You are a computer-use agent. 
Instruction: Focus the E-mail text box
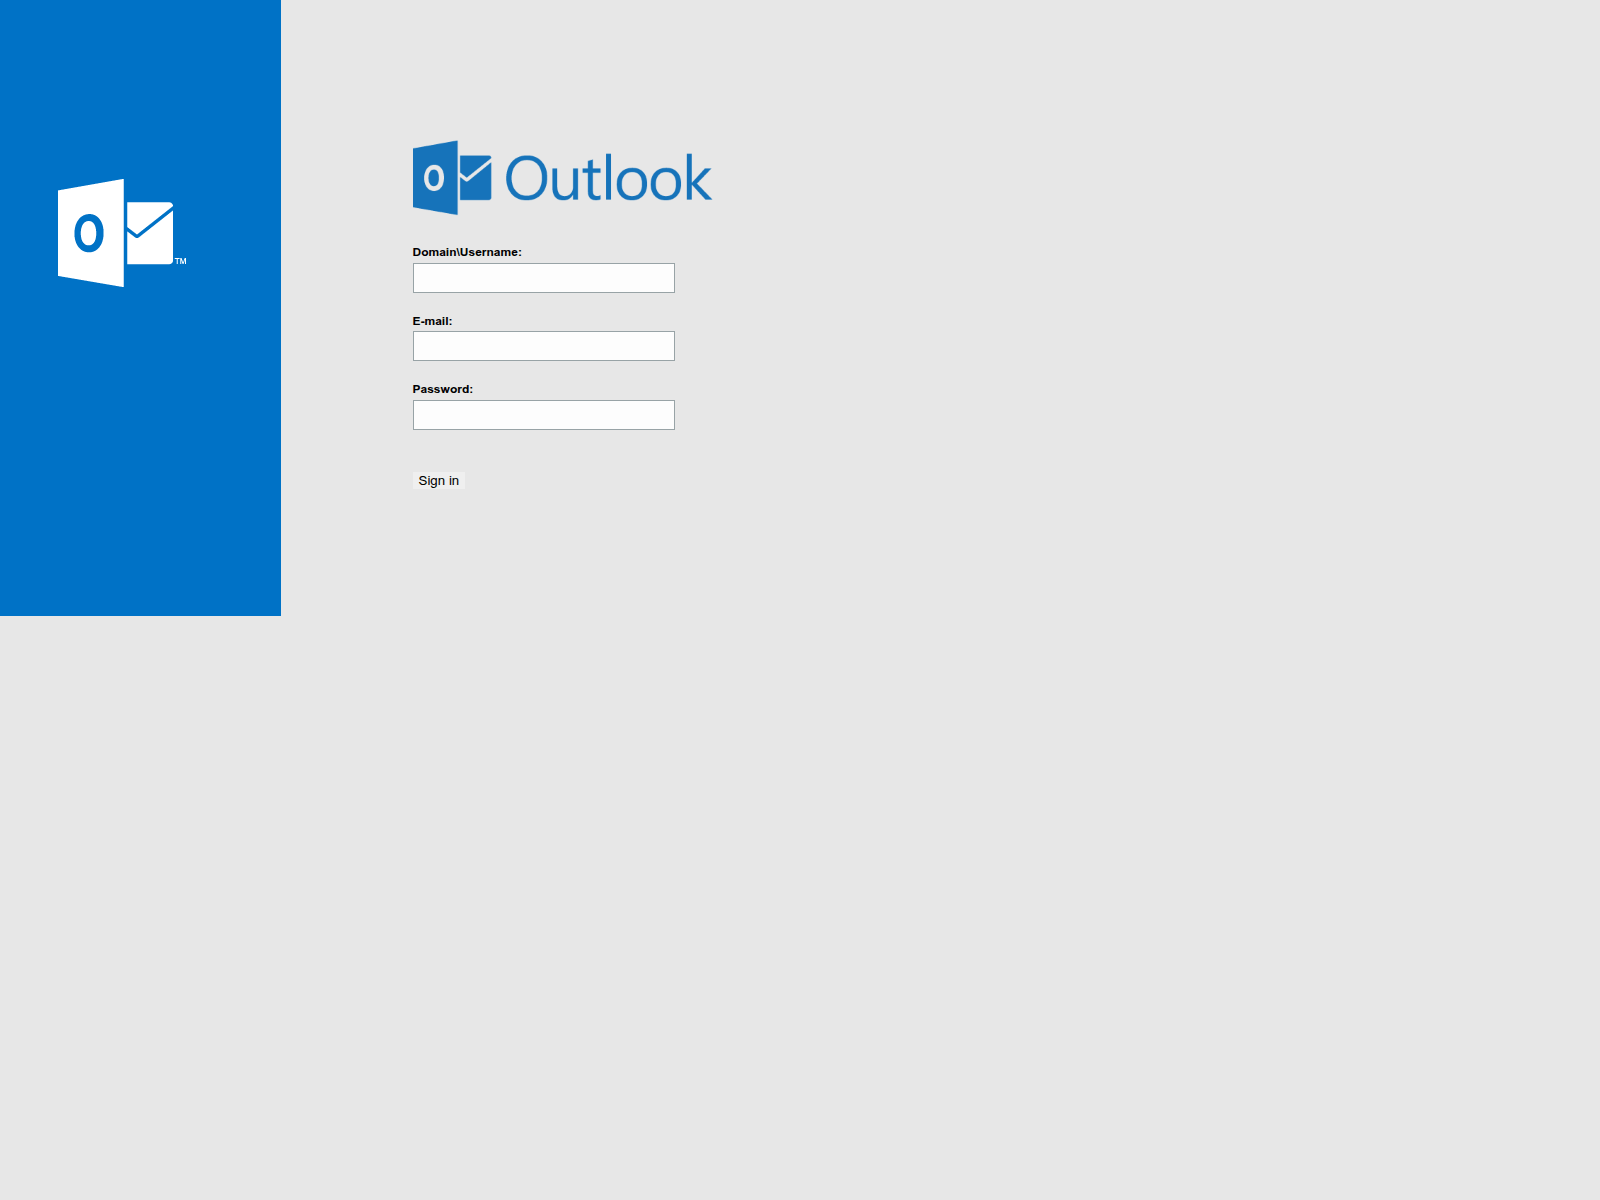click(x=543, y=346)
